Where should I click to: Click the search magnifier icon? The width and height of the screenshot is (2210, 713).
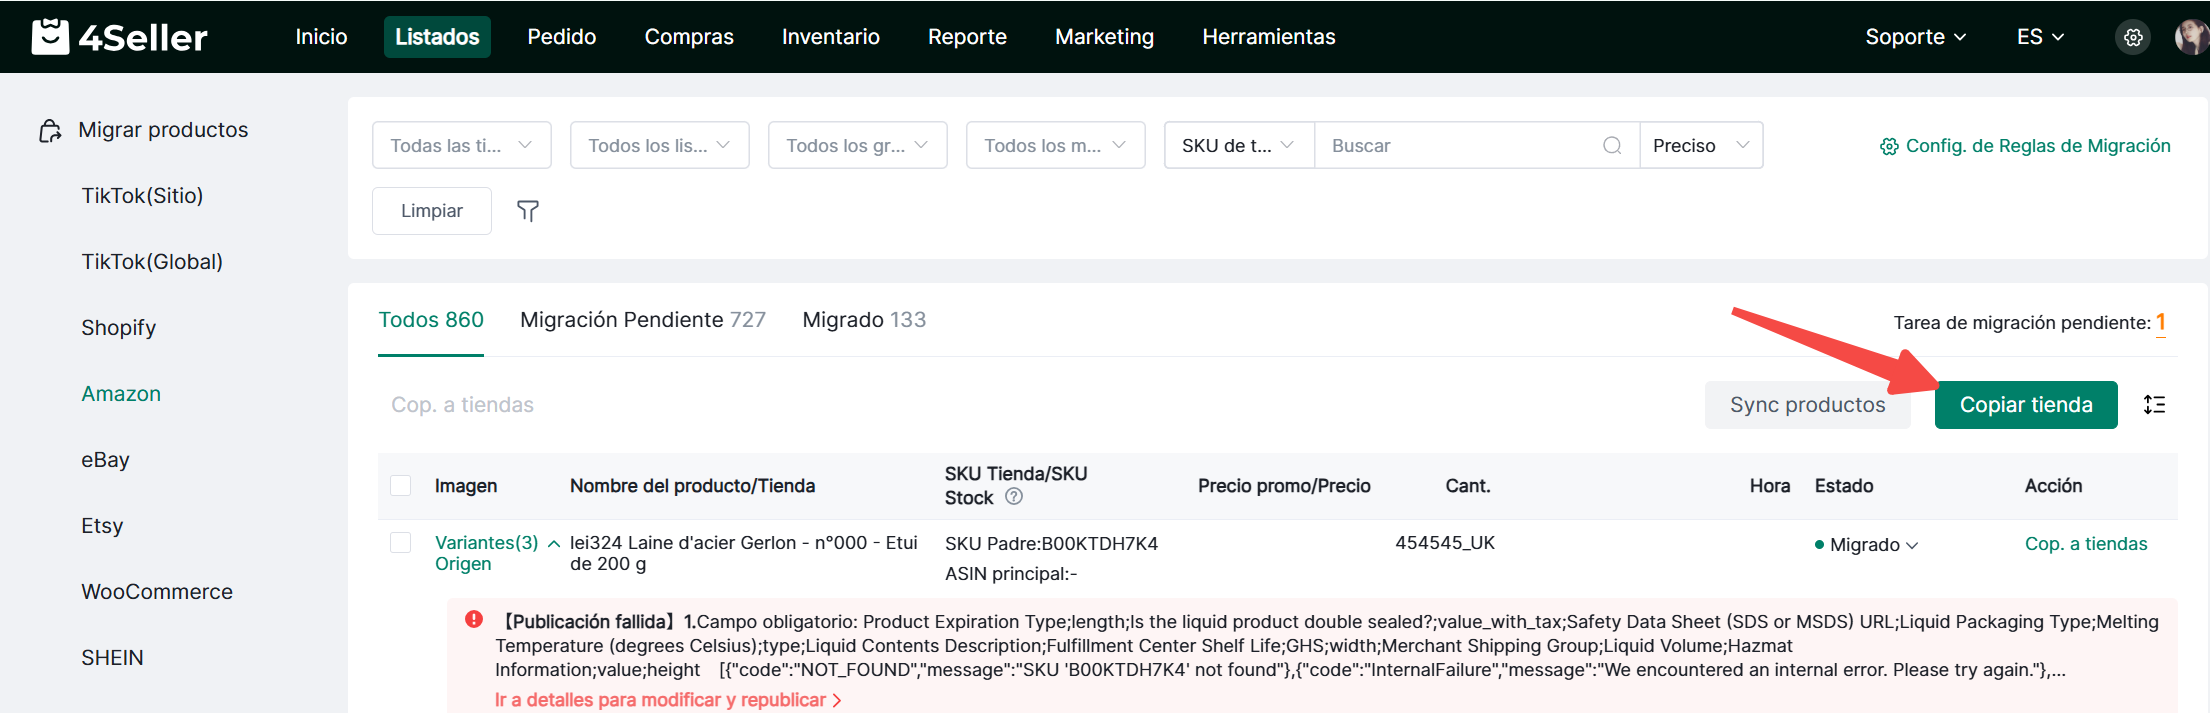pyautogui.click(x=1612, y=146)
